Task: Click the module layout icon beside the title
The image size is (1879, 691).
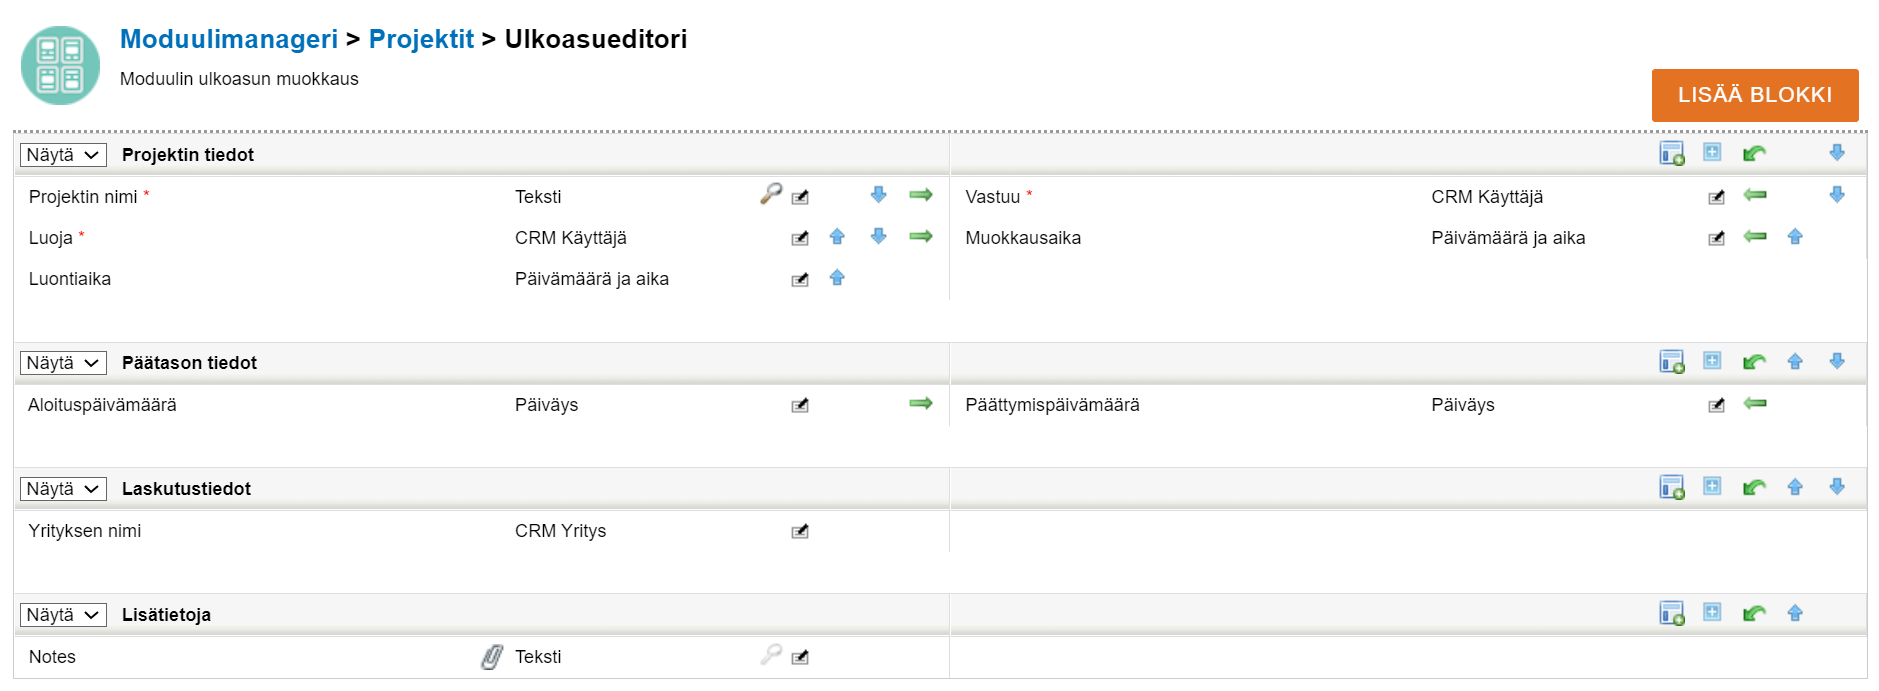Action: tap(60, 65)
